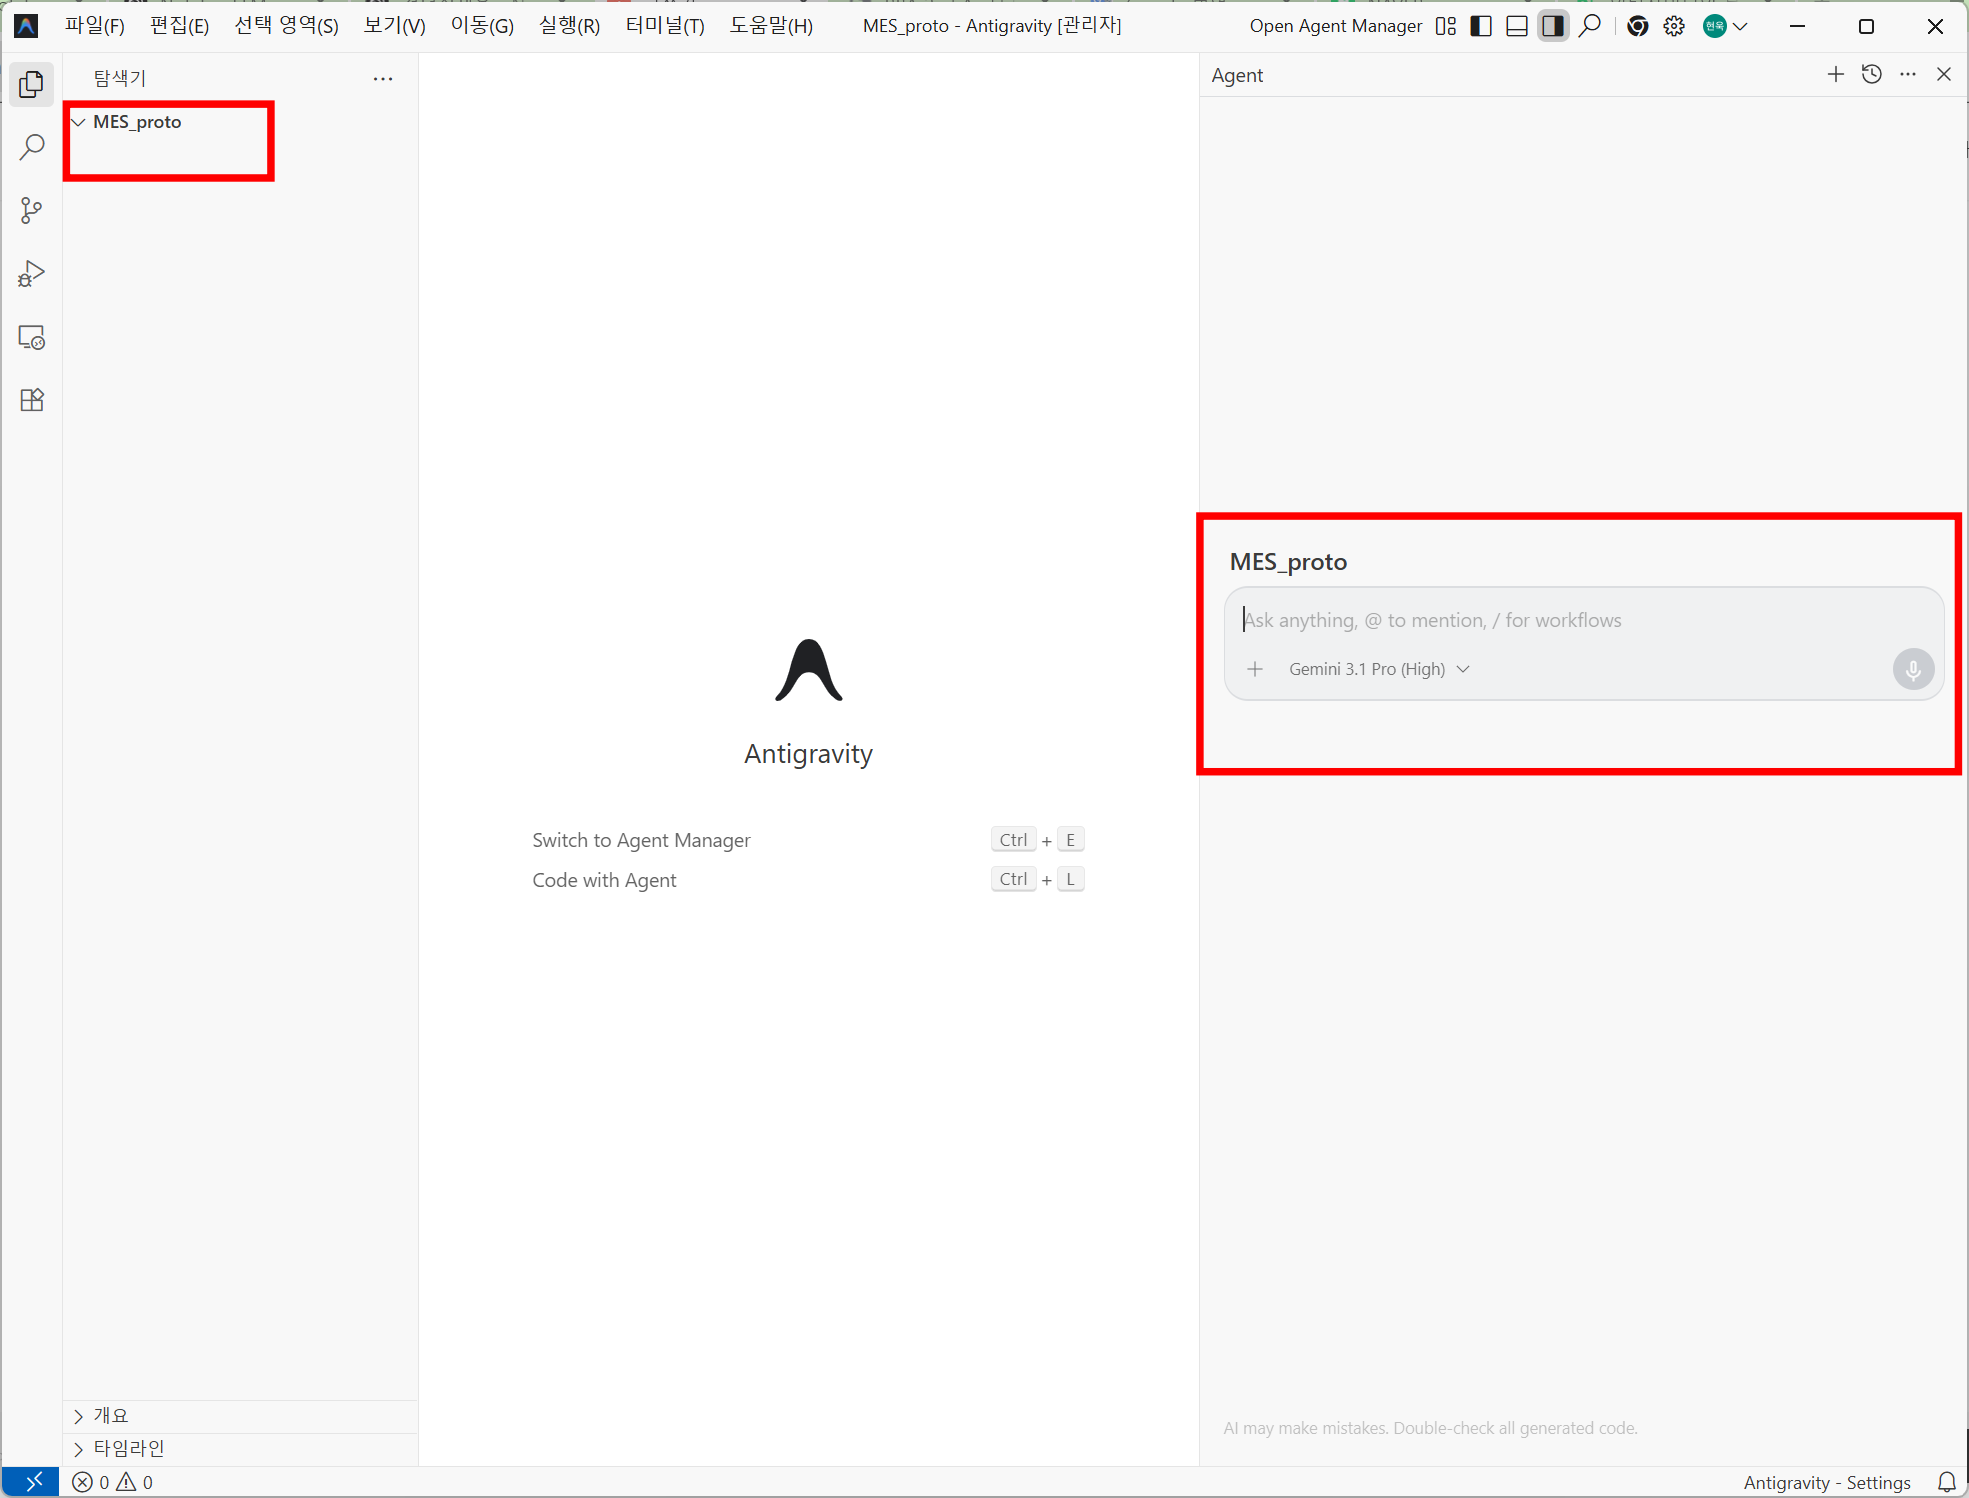Open the Customize Layout icon

pyautogui.click(x=1446, y=26)
